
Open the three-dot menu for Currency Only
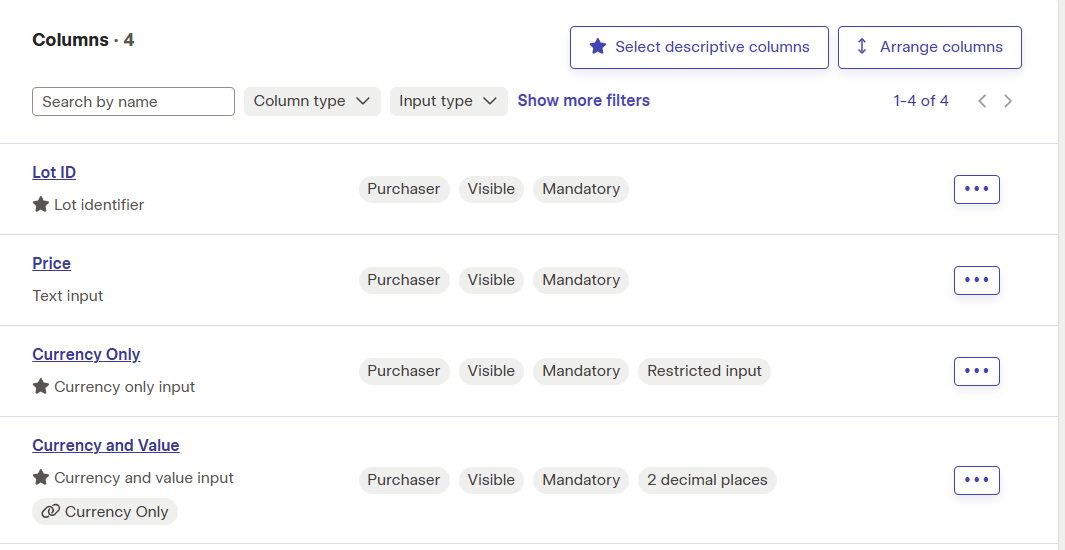977,371
